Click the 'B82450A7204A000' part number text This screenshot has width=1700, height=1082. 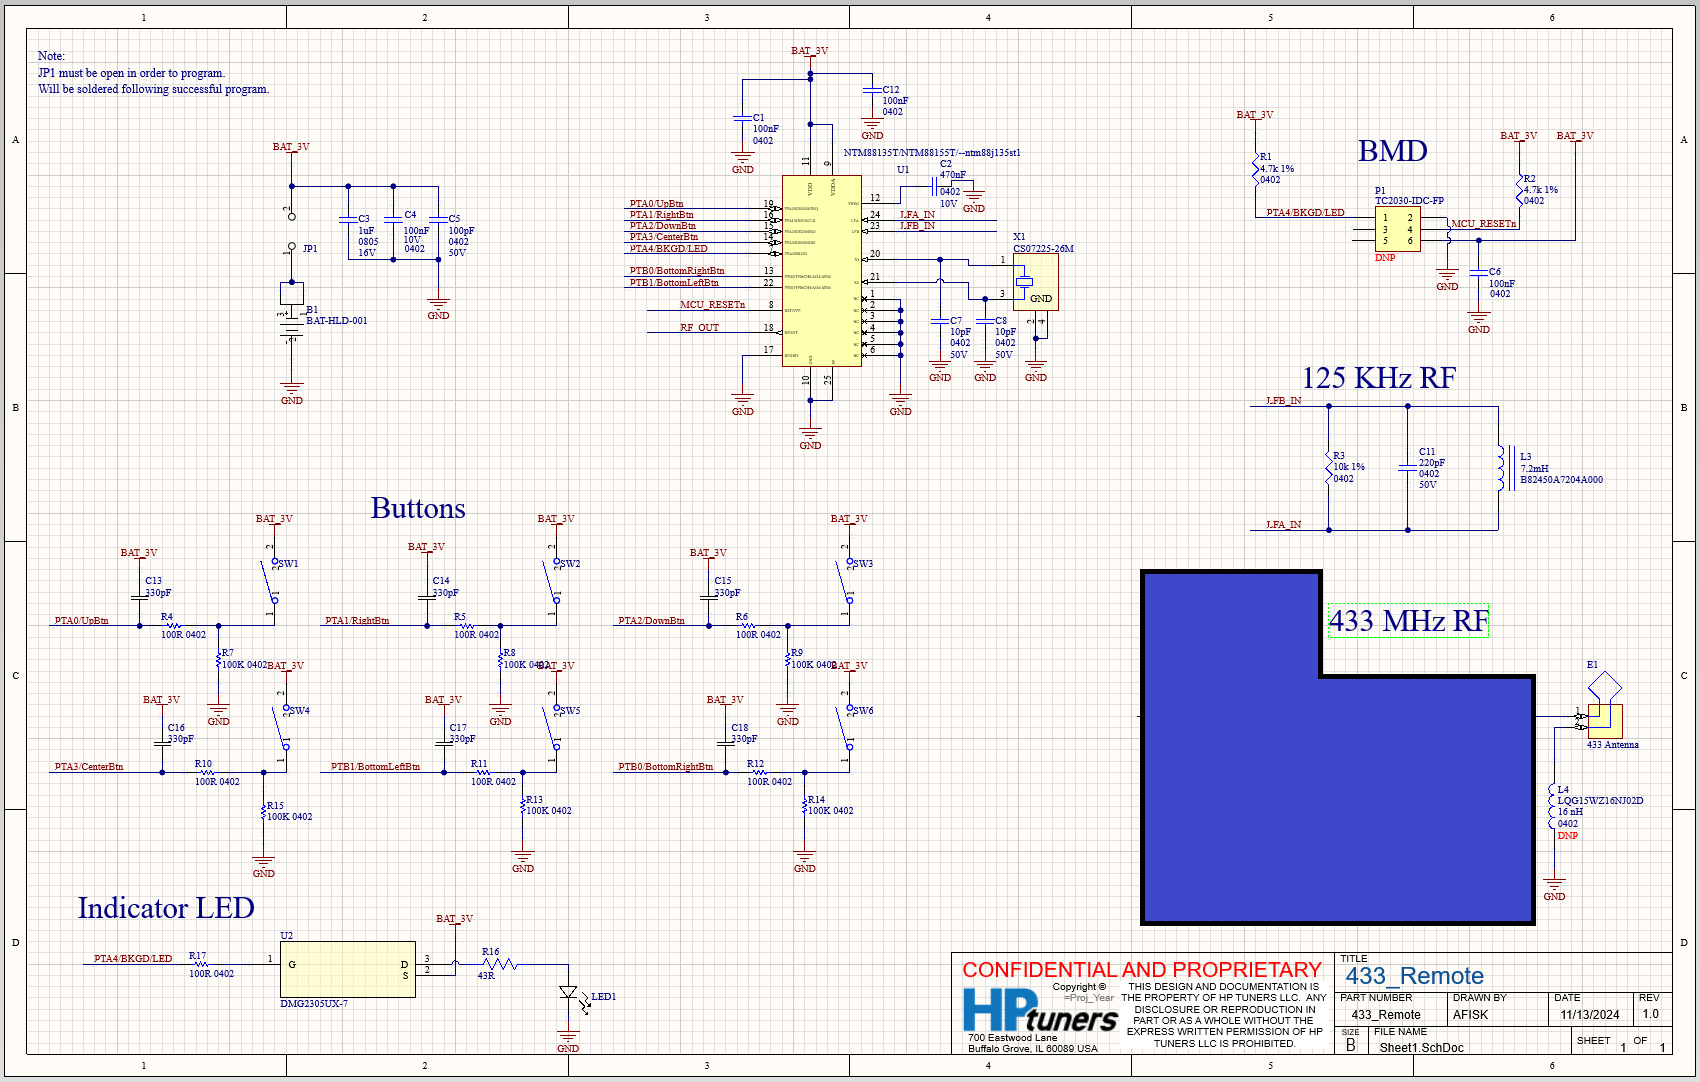click(1561, 480)
